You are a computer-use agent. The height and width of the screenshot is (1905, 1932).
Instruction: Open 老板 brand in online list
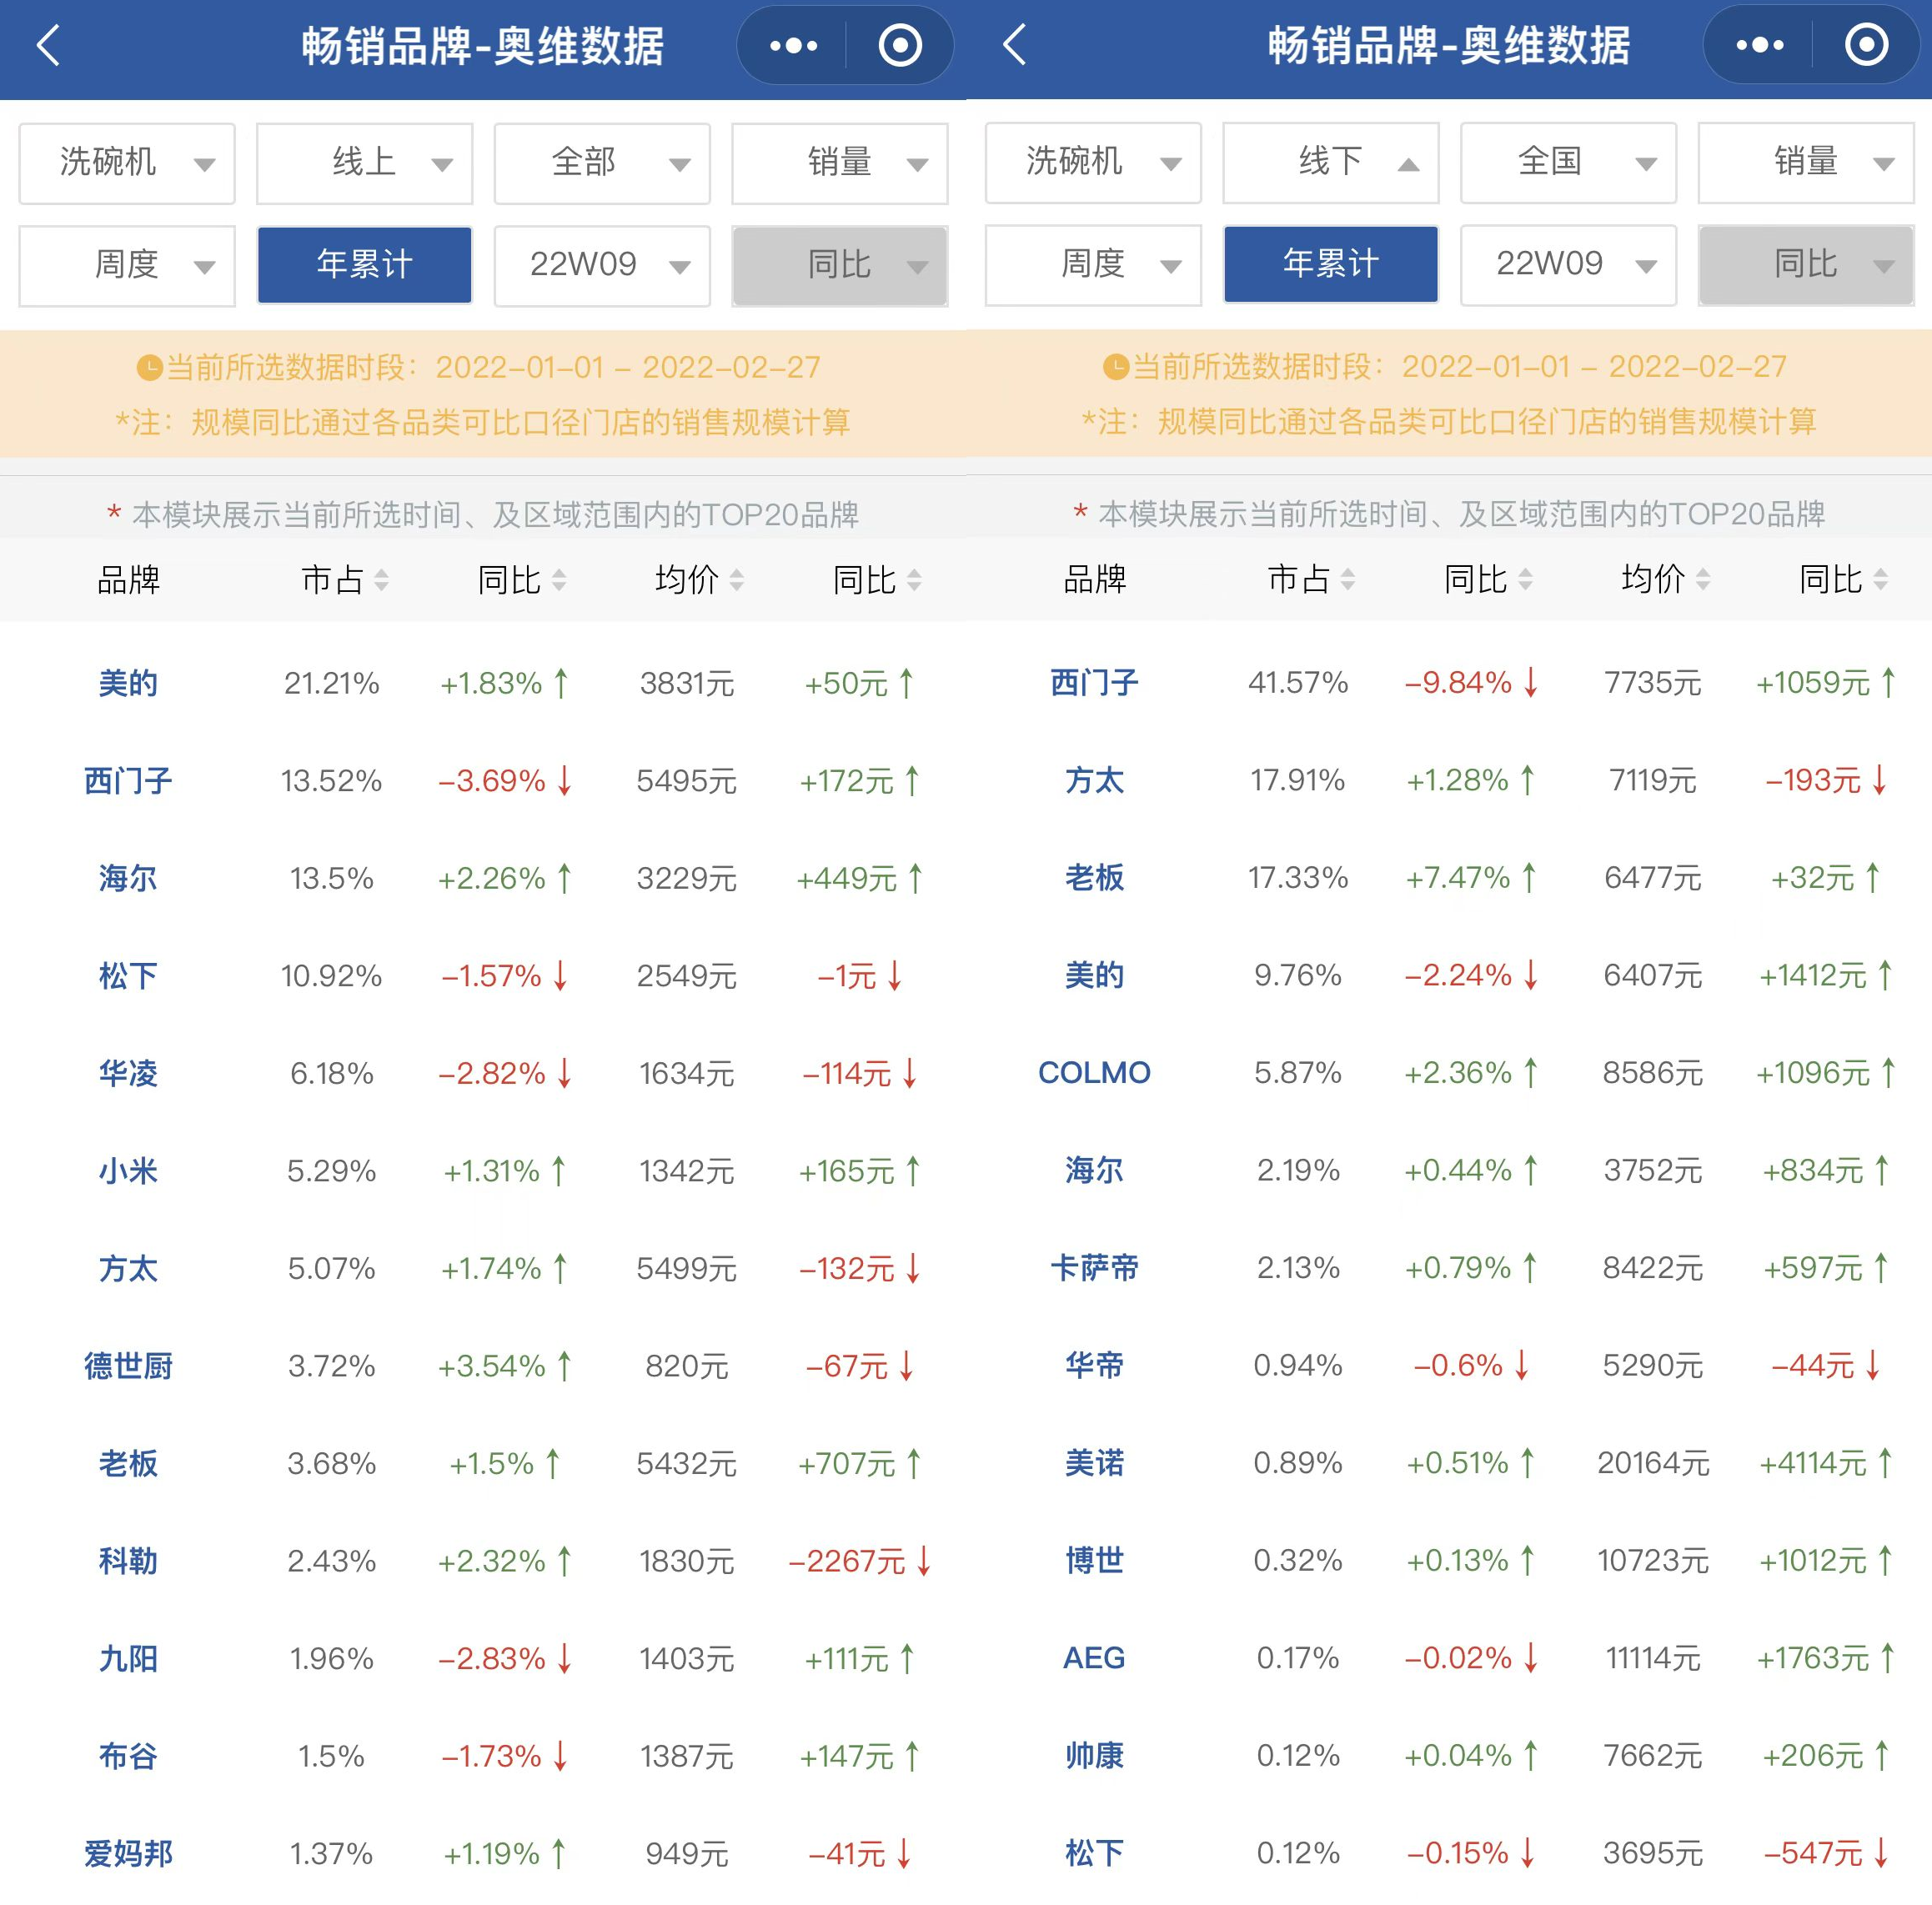point(128,1464)
